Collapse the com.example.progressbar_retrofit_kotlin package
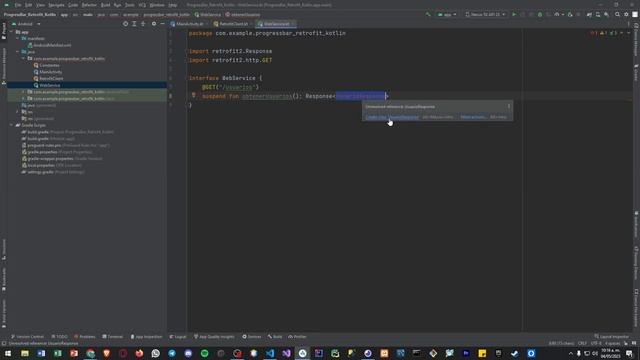The width and height of the screenshot is (640, 360). coord(23,58)
